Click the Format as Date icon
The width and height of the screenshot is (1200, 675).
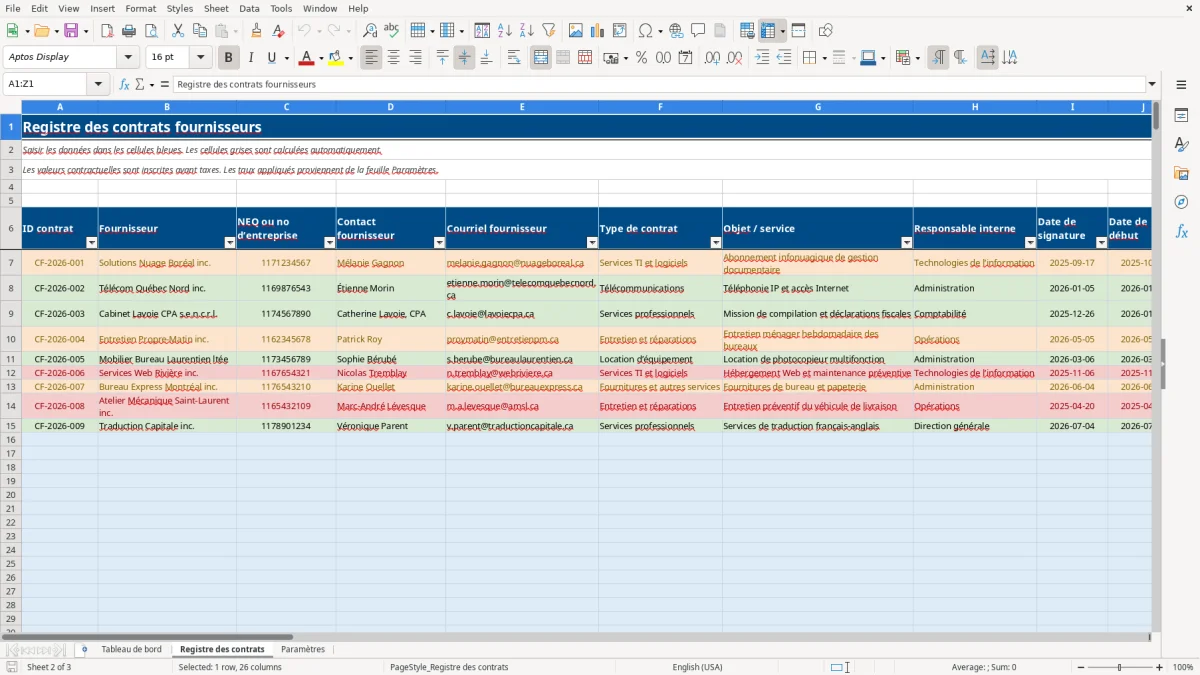(685, 58)
